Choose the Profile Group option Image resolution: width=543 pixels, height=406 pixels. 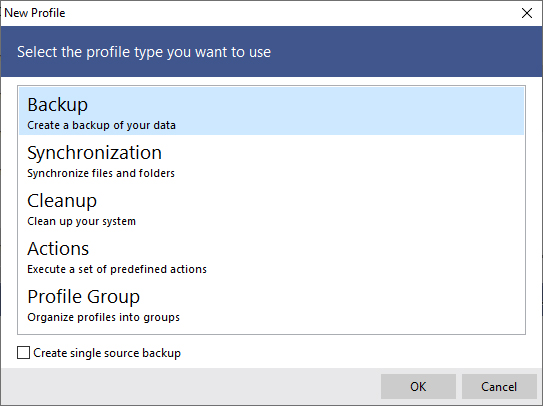pyautogui.click(x=272, y=303)
